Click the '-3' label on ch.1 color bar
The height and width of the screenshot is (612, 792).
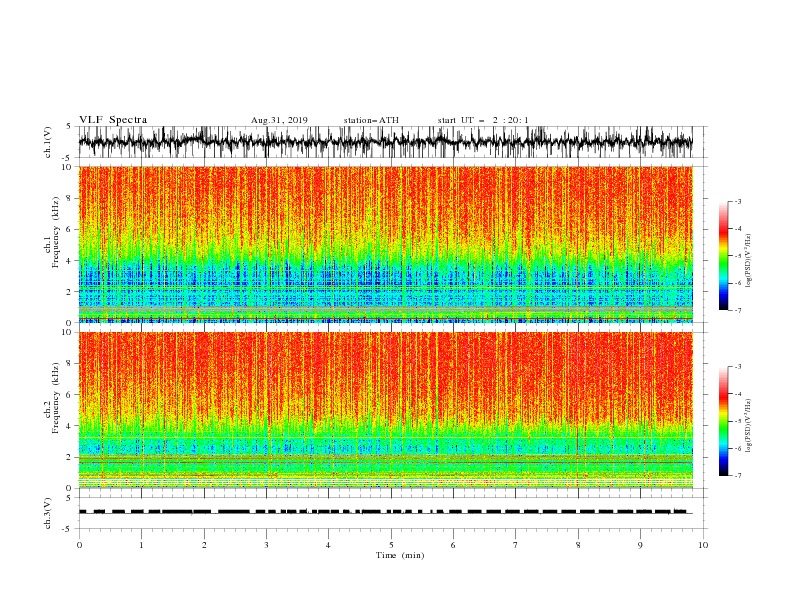738,201
